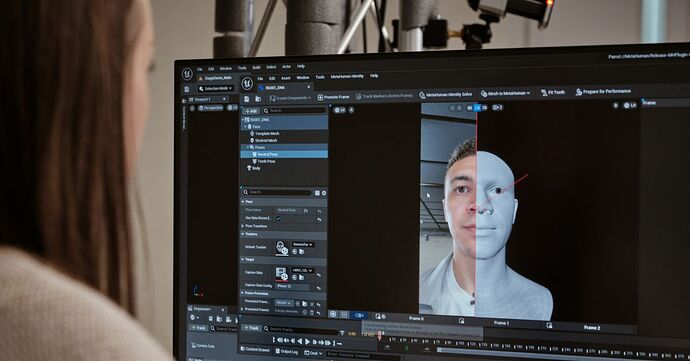Screen dimensions: 690x361
Task: Select the Template Mesh tree item
Action: pos(264,133)
